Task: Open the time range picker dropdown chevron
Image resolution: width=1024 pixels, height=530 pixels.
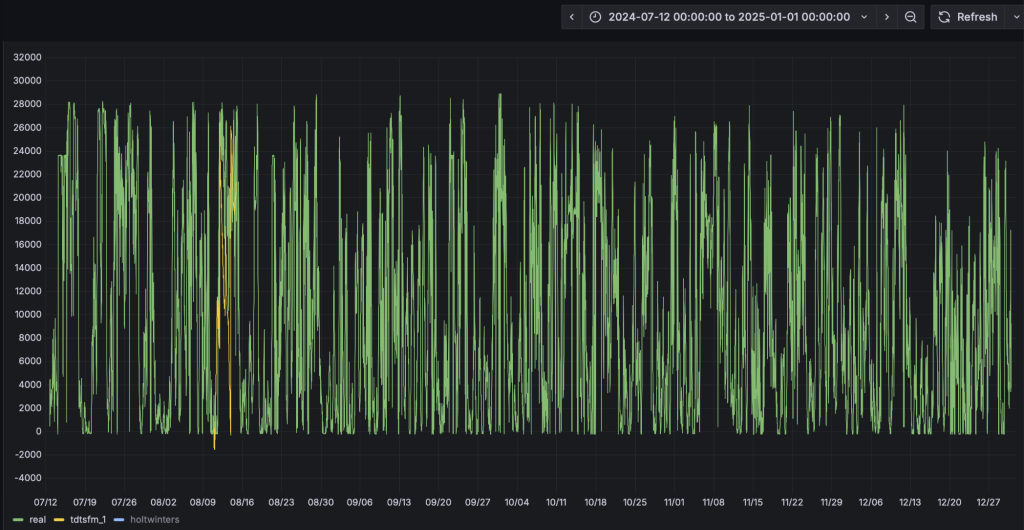Action: pos(864,17)
